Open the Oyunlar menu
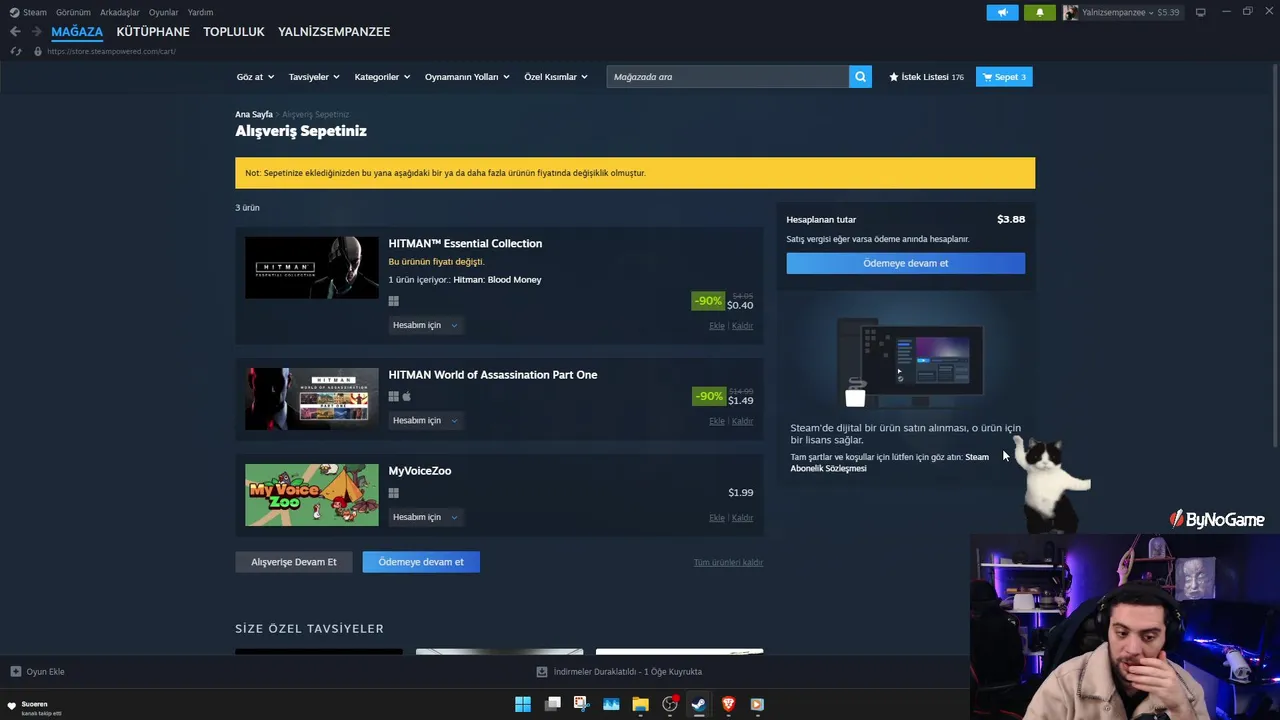Screen dimensions: 1280x720 coord(164,12)
